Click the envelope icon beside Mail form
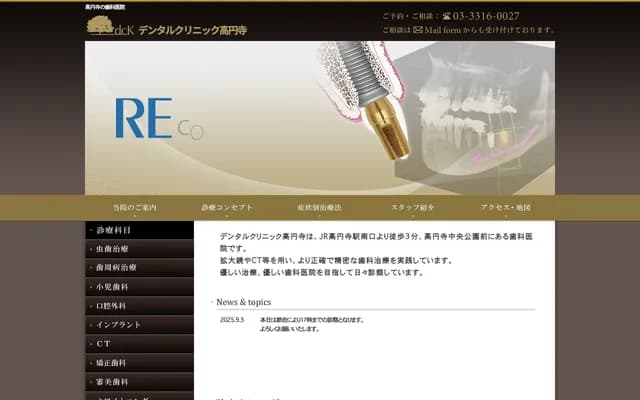 click(417, 30)
